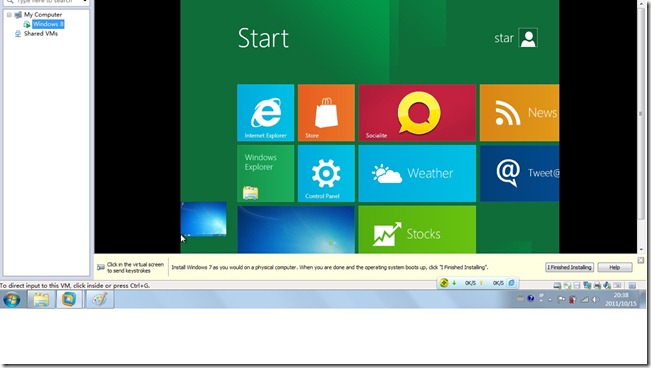Select the Windows 8 virtual machine
Screen dimensions: 651x368
point(48,24)
